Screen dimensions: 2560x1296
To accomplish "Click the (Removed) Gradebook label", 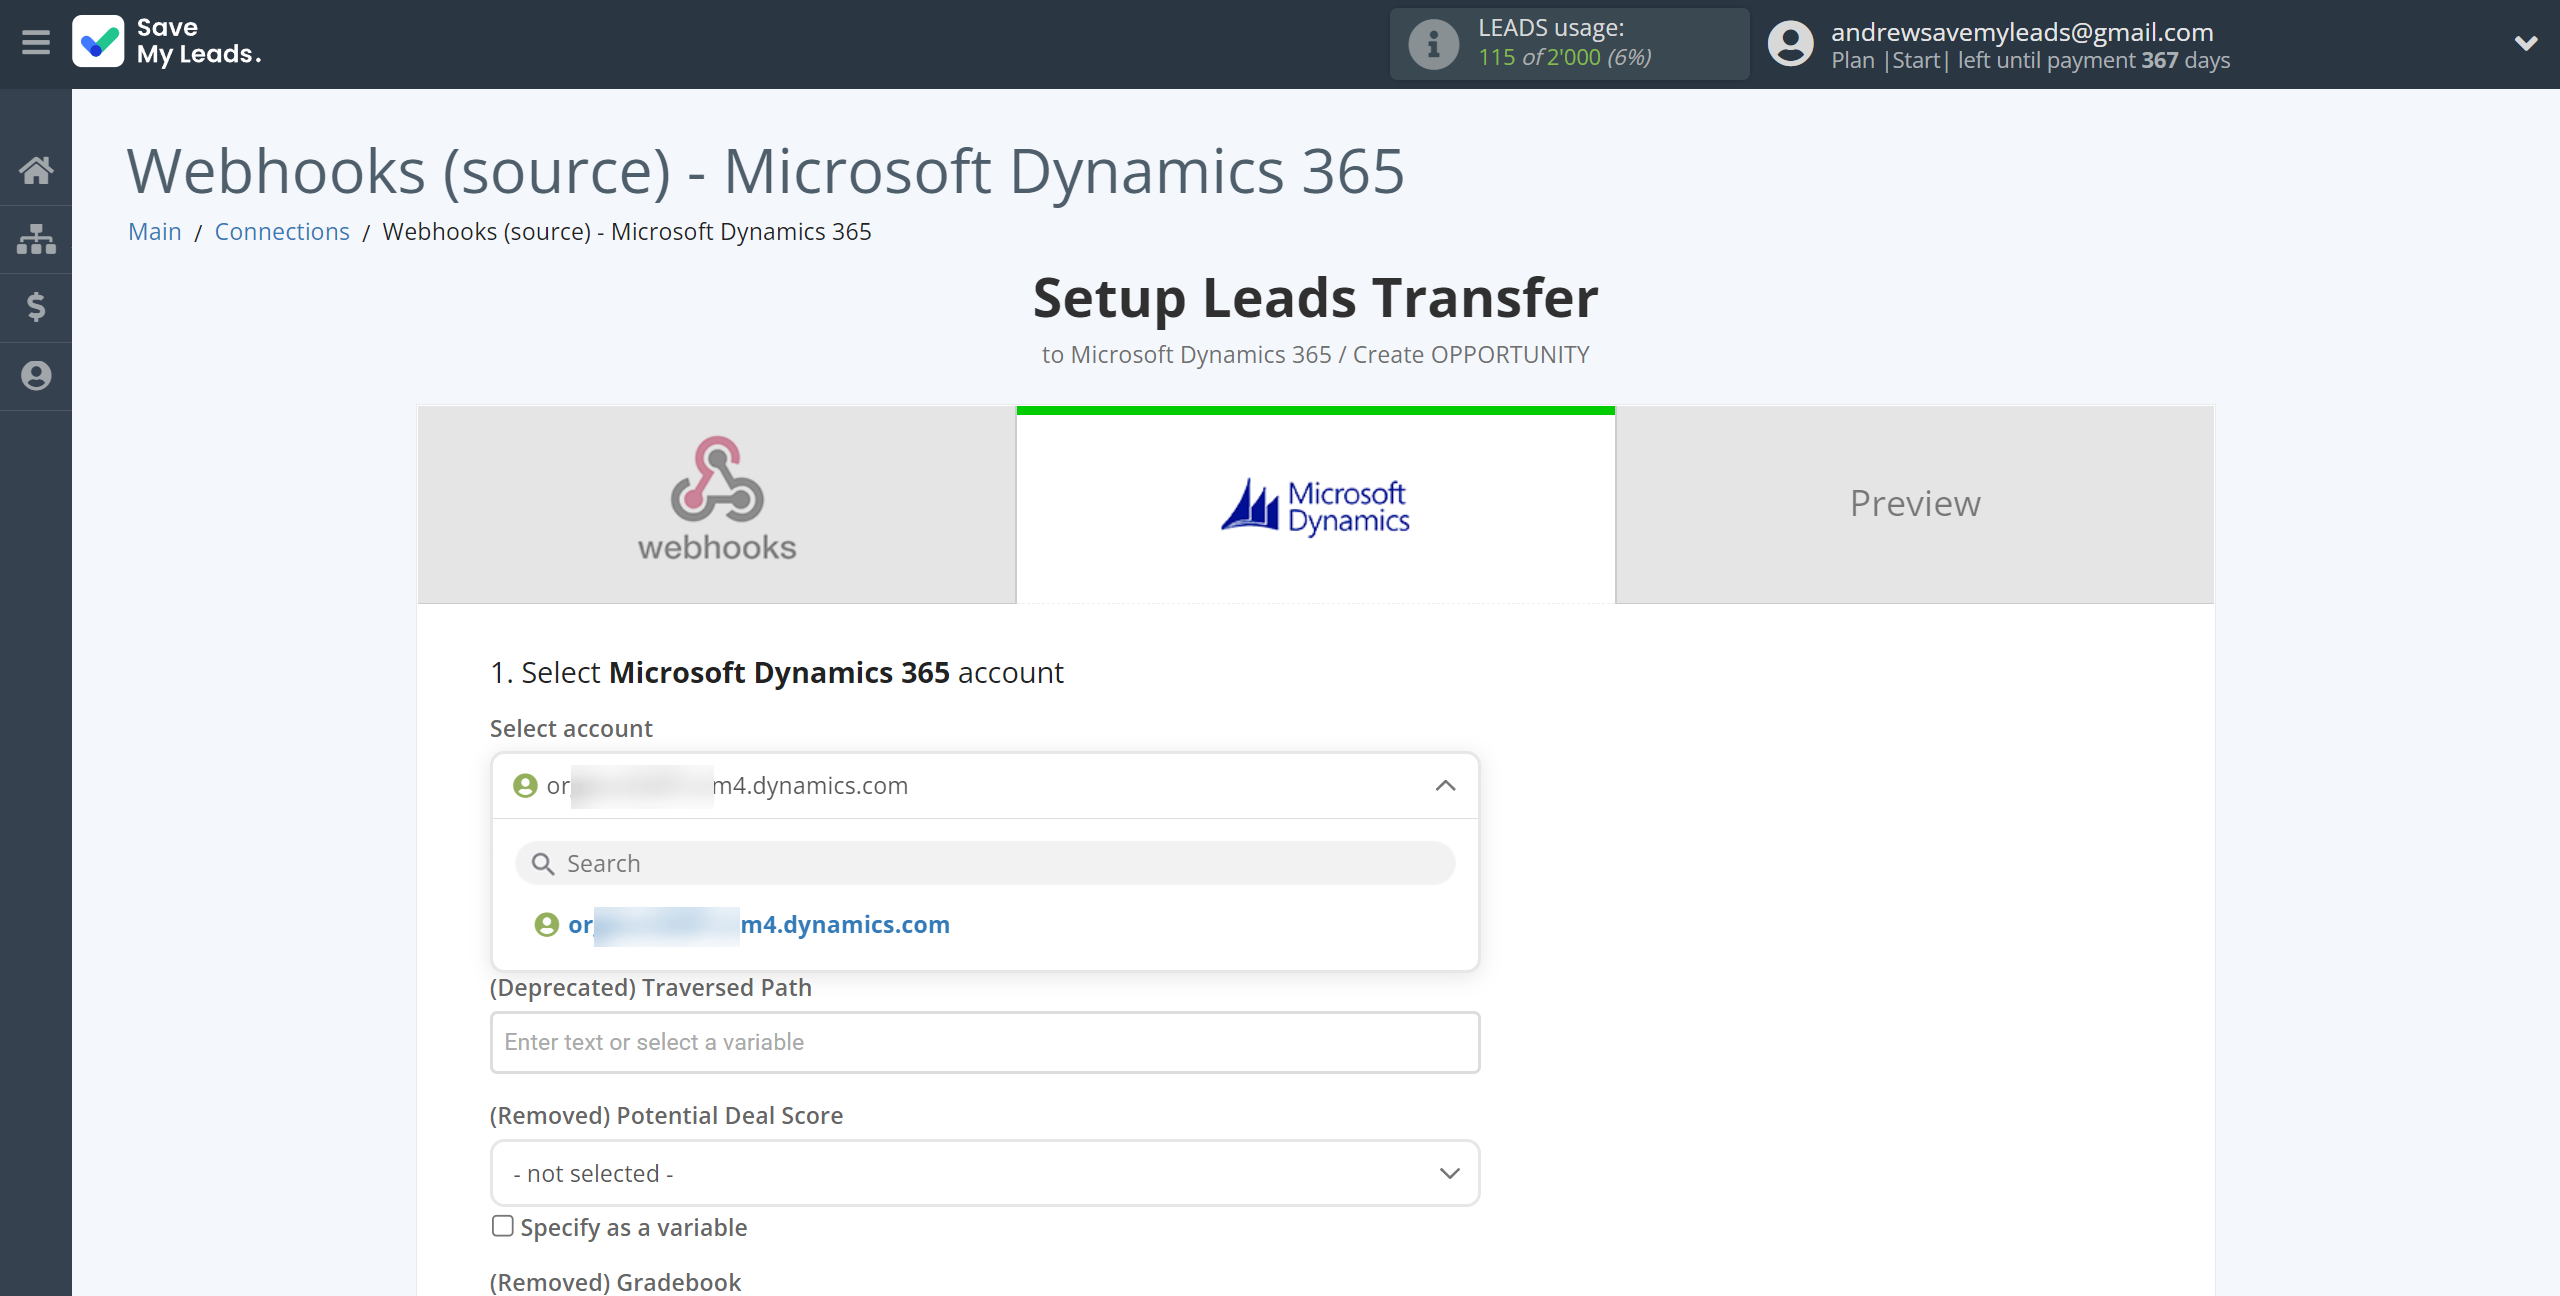I will click(615, 1282).
